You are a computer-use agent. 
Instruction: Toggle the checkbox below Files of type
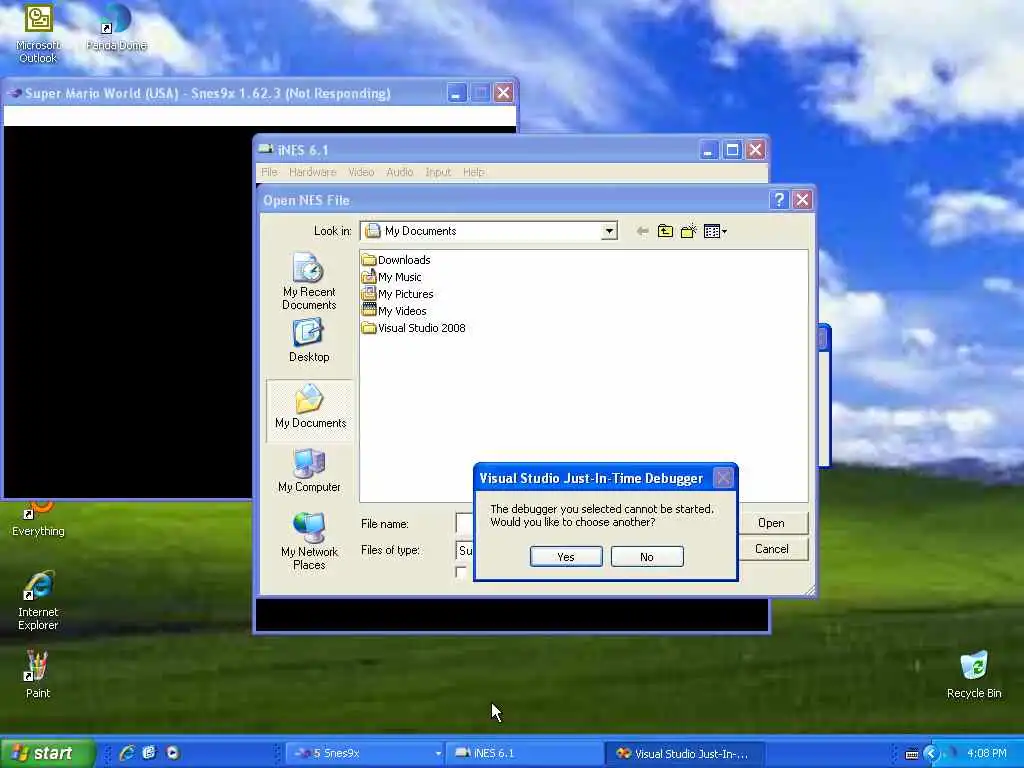click(x=461, y=573)
